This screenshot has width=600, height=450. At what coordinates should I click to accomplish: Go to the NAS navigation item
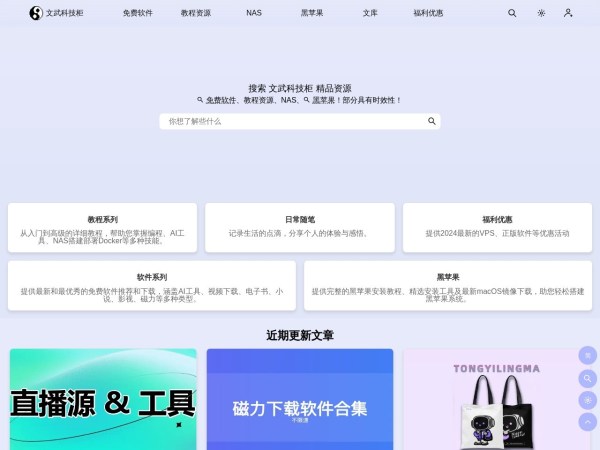(x=254, y=14)
